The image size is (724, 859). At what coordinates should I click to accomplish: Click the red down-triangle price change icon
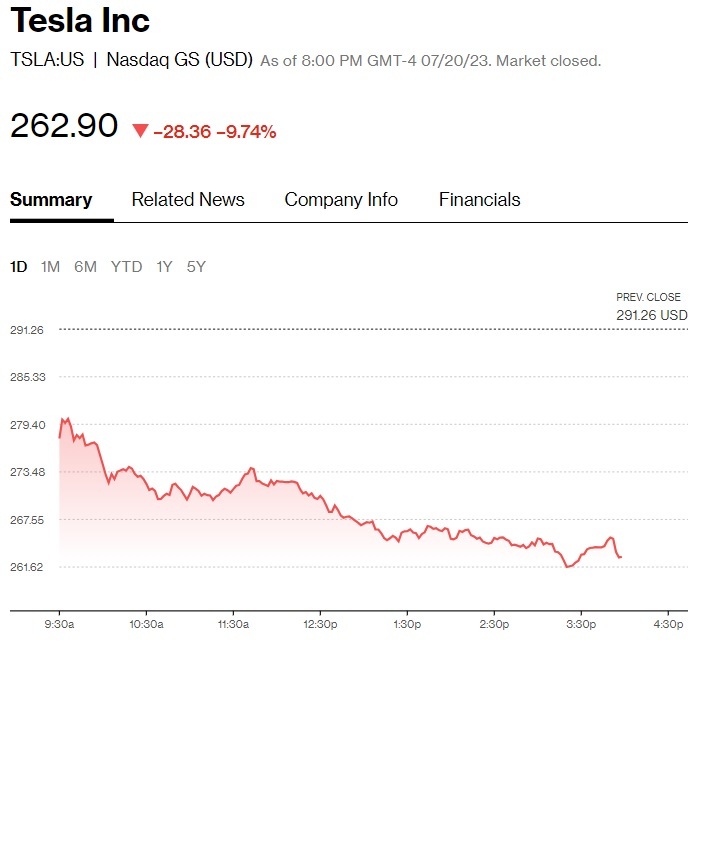[140, 131]
